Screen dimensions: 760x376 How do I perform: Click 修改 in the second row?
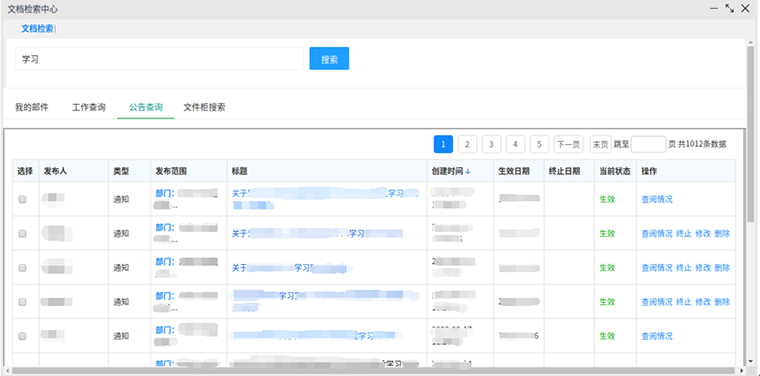(703, 234)
